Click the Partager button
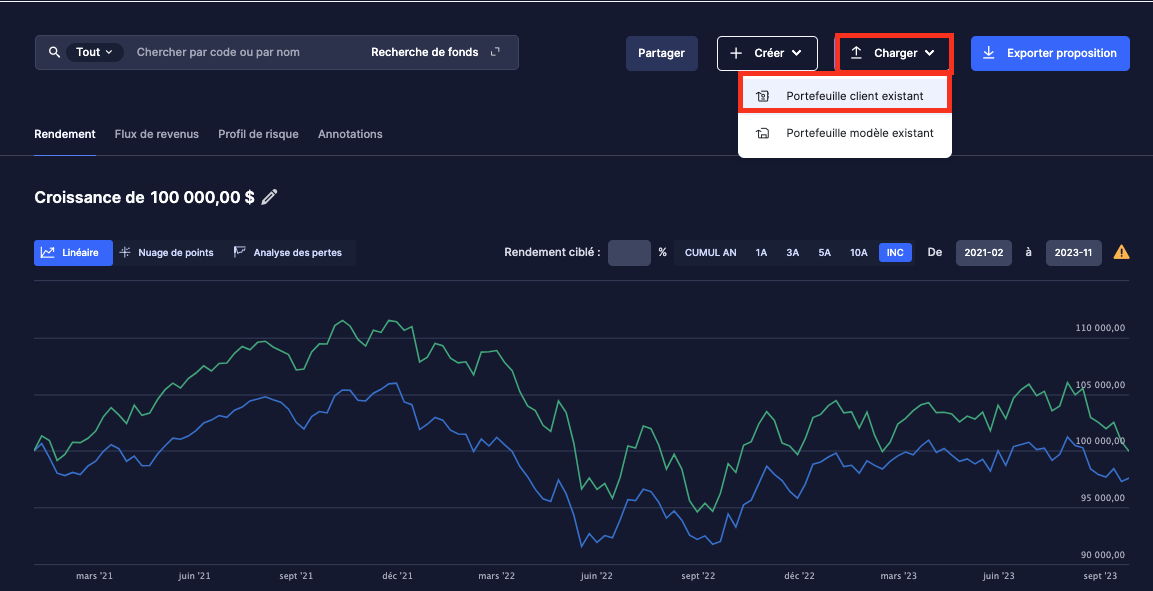 [662, 53]
